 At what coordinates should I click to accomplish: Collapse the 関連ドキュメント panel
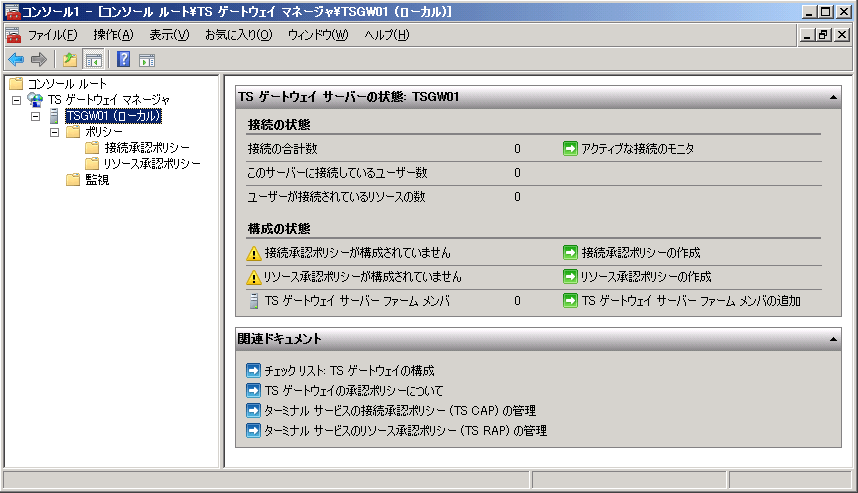(x=833, y=339)
